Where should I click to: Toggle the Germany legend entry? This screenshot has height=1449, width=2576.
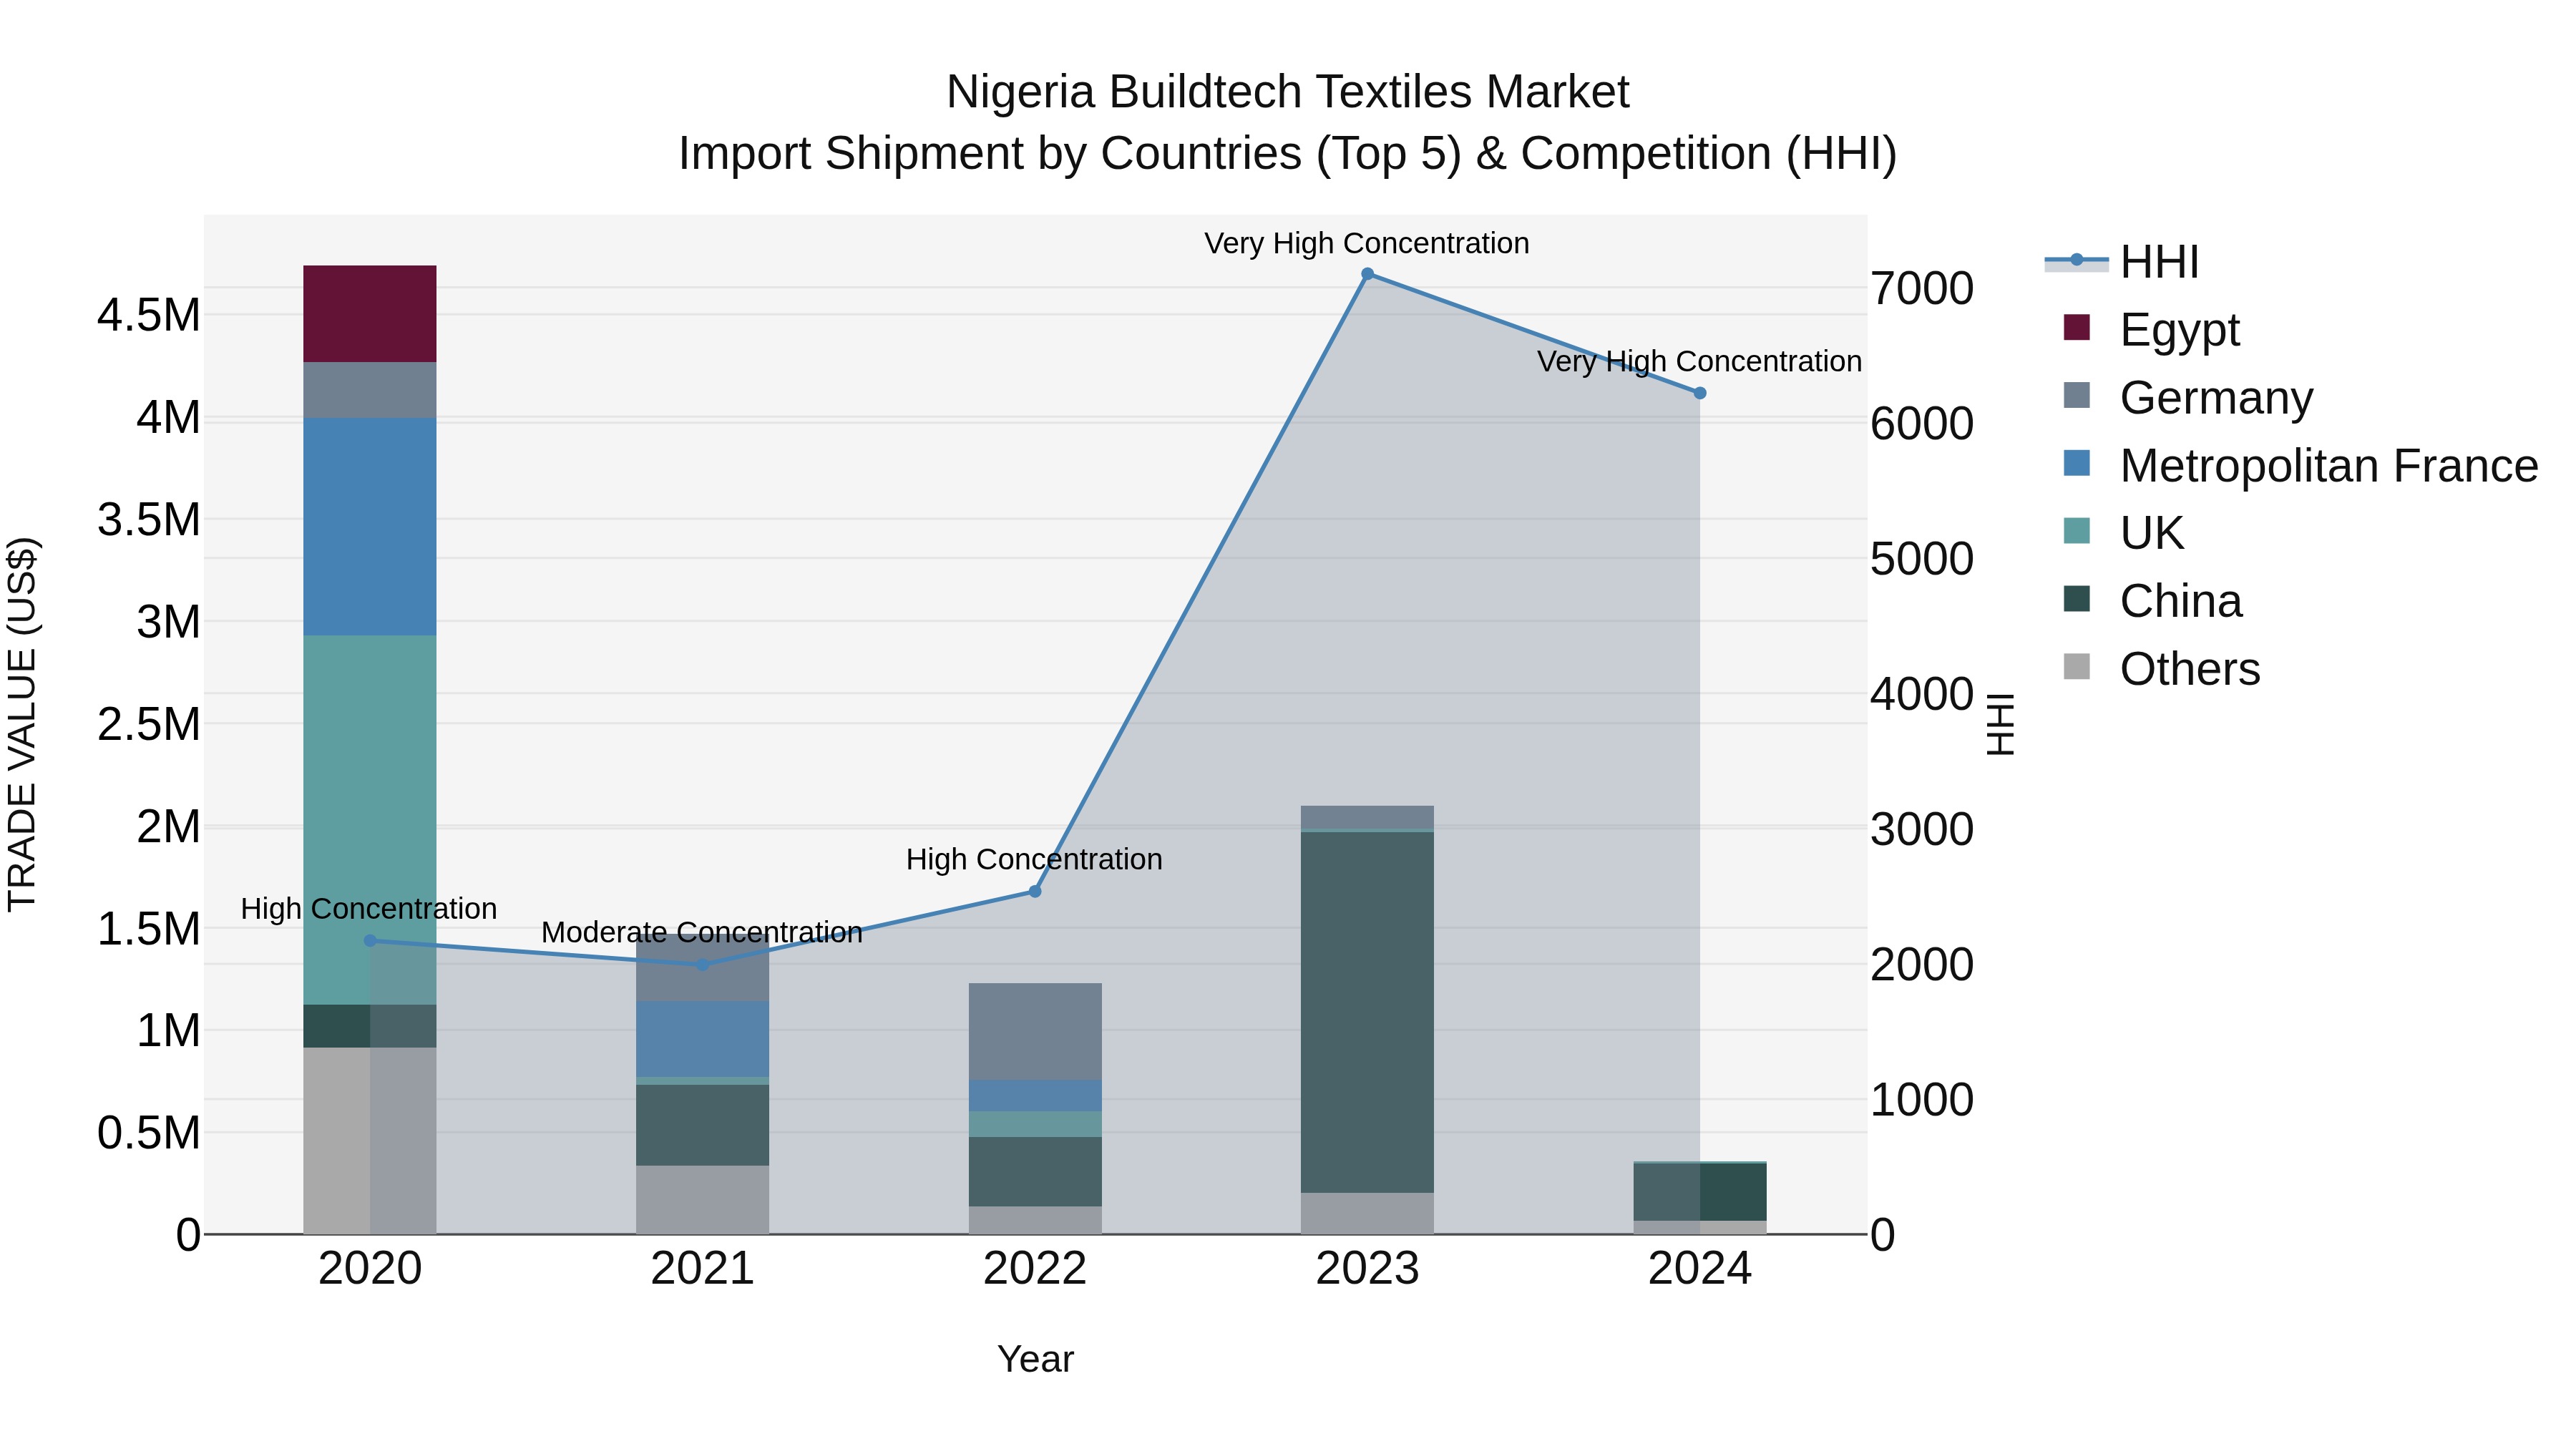coord(2188,397)
